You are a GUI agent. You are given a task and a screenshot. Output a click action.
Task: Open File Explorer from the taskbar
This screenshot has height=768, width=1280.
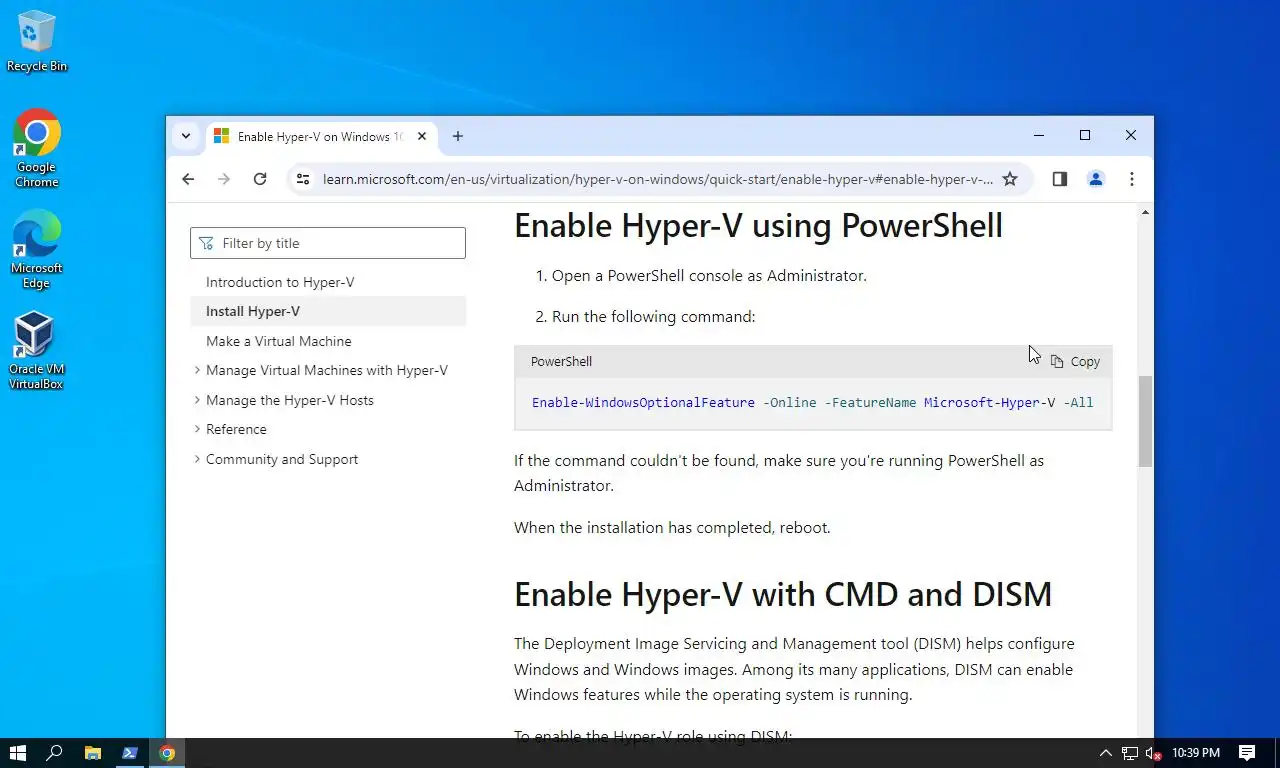(93, 753)
